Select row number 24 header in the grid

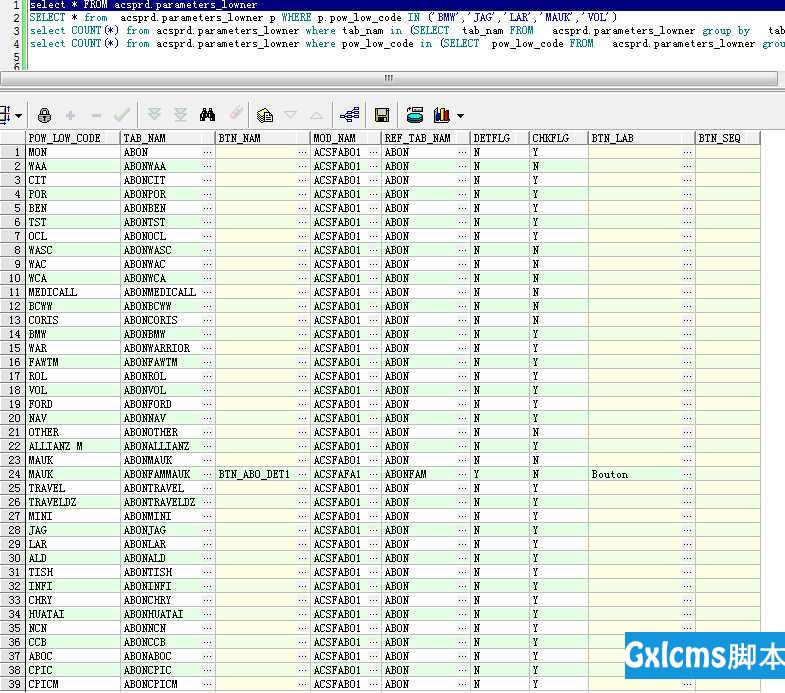[13, 474]
